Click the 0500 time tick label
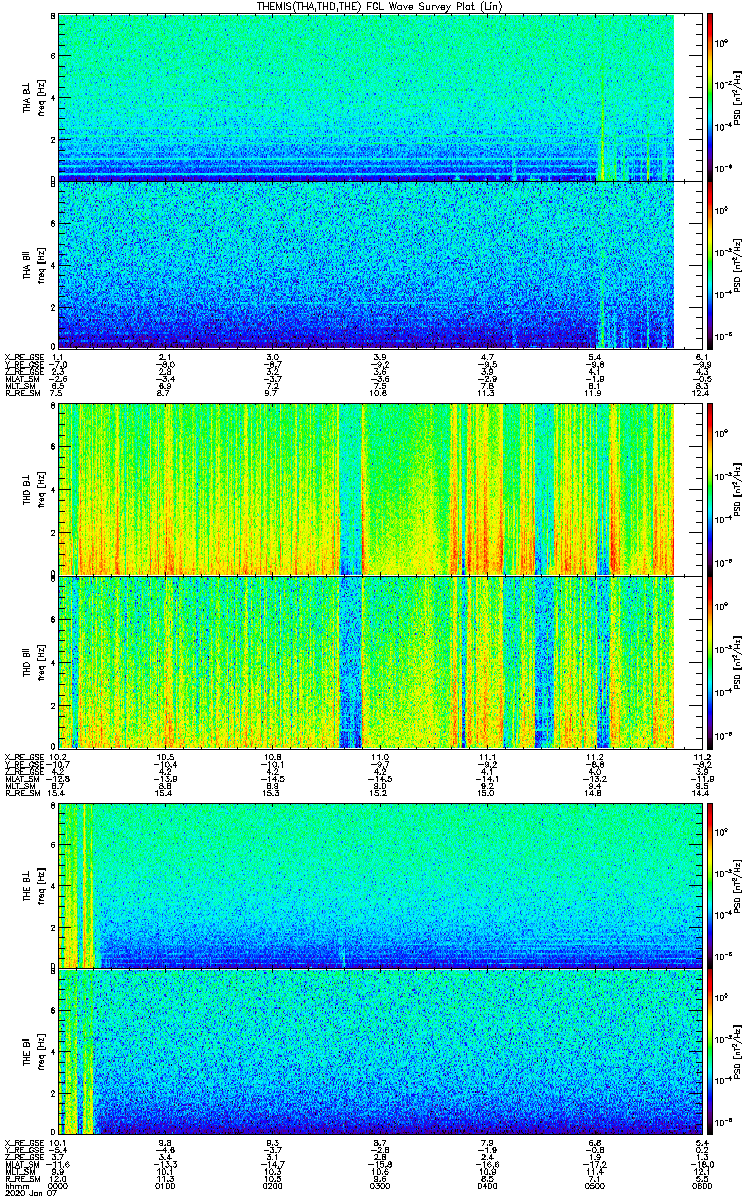Viewport: 750px width, 1200px height. point(595,1186)
